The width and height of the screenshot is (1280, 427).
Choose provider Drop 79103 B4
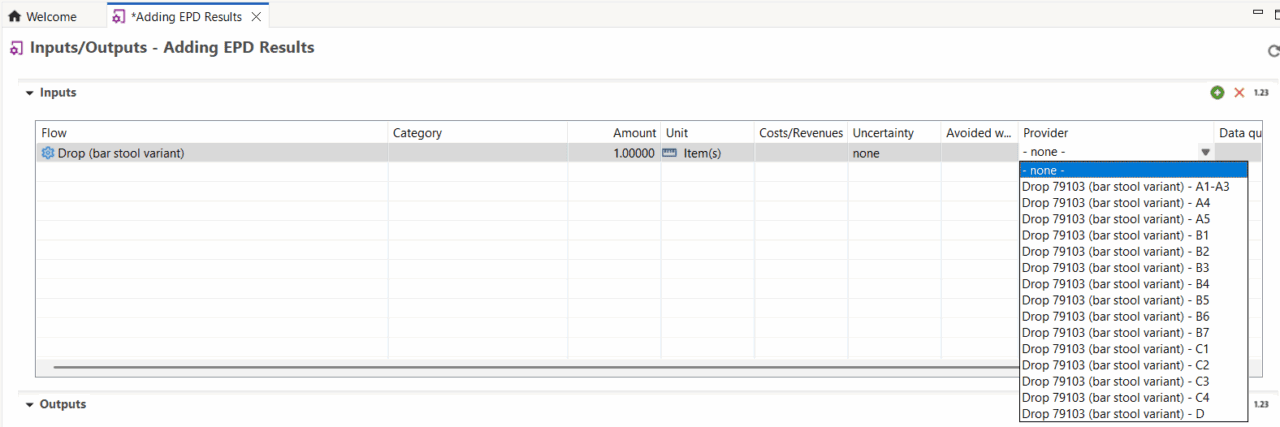tap(1133, 284)
